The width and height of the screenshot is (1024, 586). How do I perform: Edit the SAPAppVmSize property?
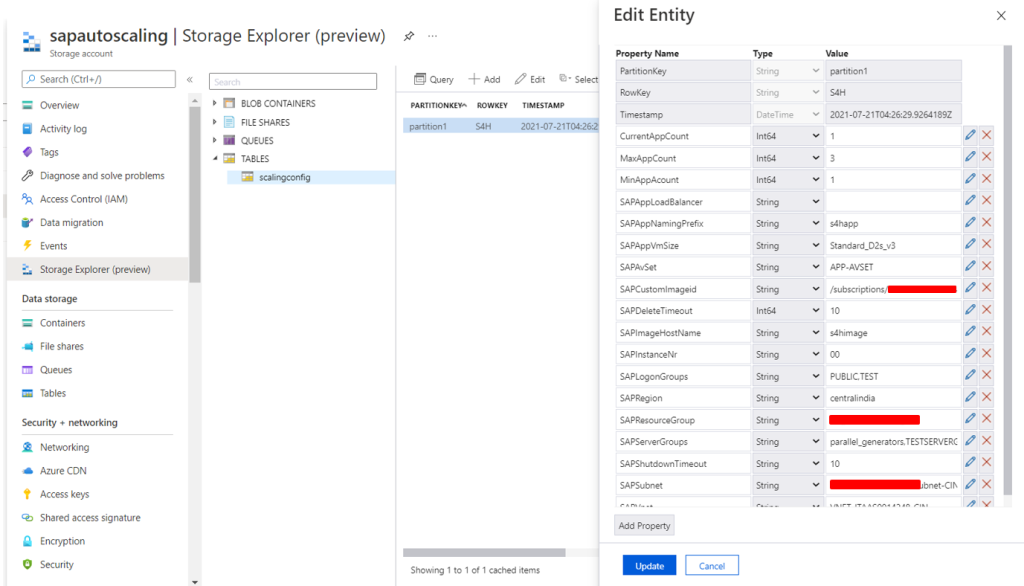pyautogui.click(x=970, y=244)
